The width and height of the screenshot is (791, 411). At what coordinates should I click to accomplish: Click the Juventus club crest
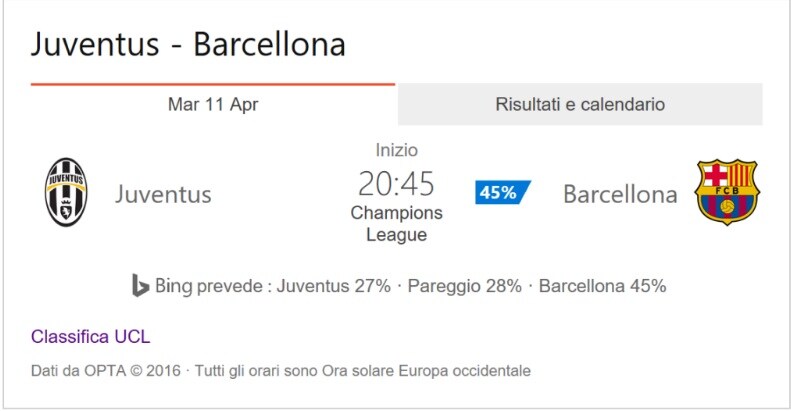pyautogui.click(x=66, y=193)
